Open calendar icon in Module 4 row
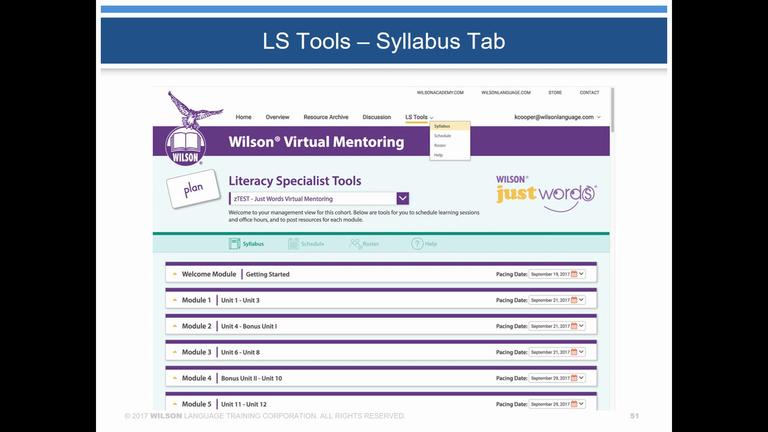Viewport: 768px width, 432px height. click(x=574, y=378)
